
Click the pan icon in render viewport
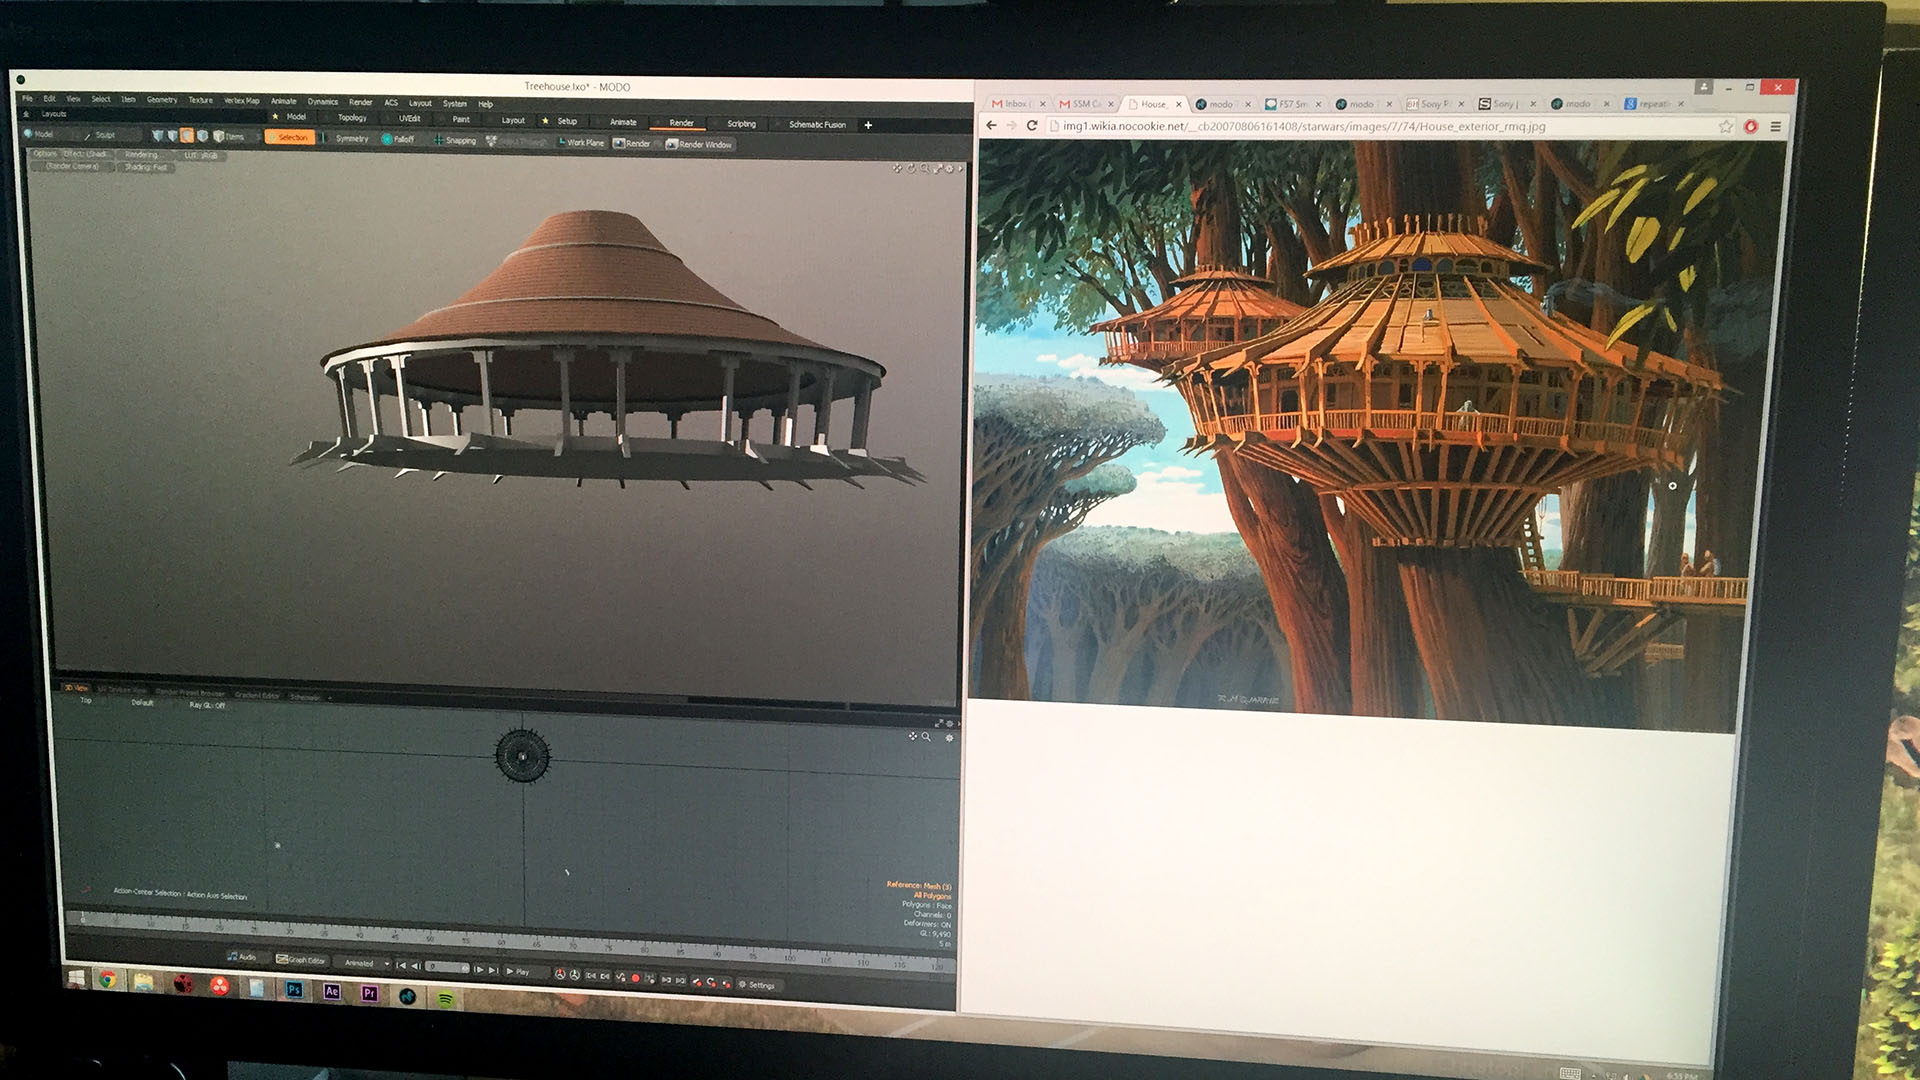pyautogui.click(x=898, y=168)
